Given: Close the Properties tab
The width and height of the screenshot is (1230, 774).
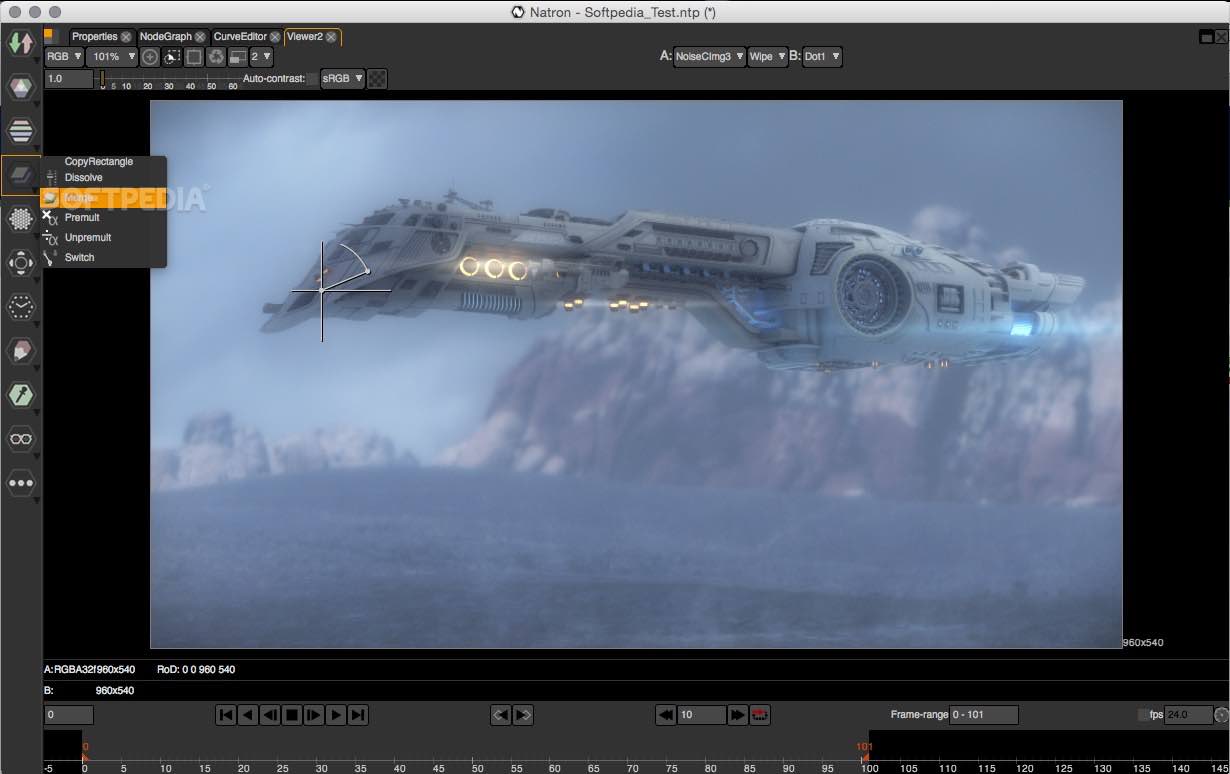Looking at the screenshot, I should click(x=126, y=37).
